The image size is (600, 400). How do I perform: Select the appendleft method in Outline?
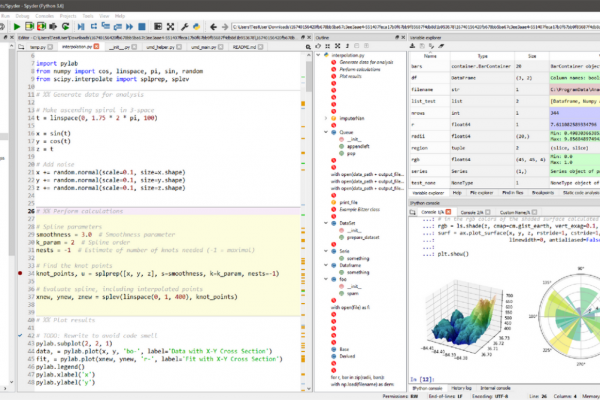[358, 146]
